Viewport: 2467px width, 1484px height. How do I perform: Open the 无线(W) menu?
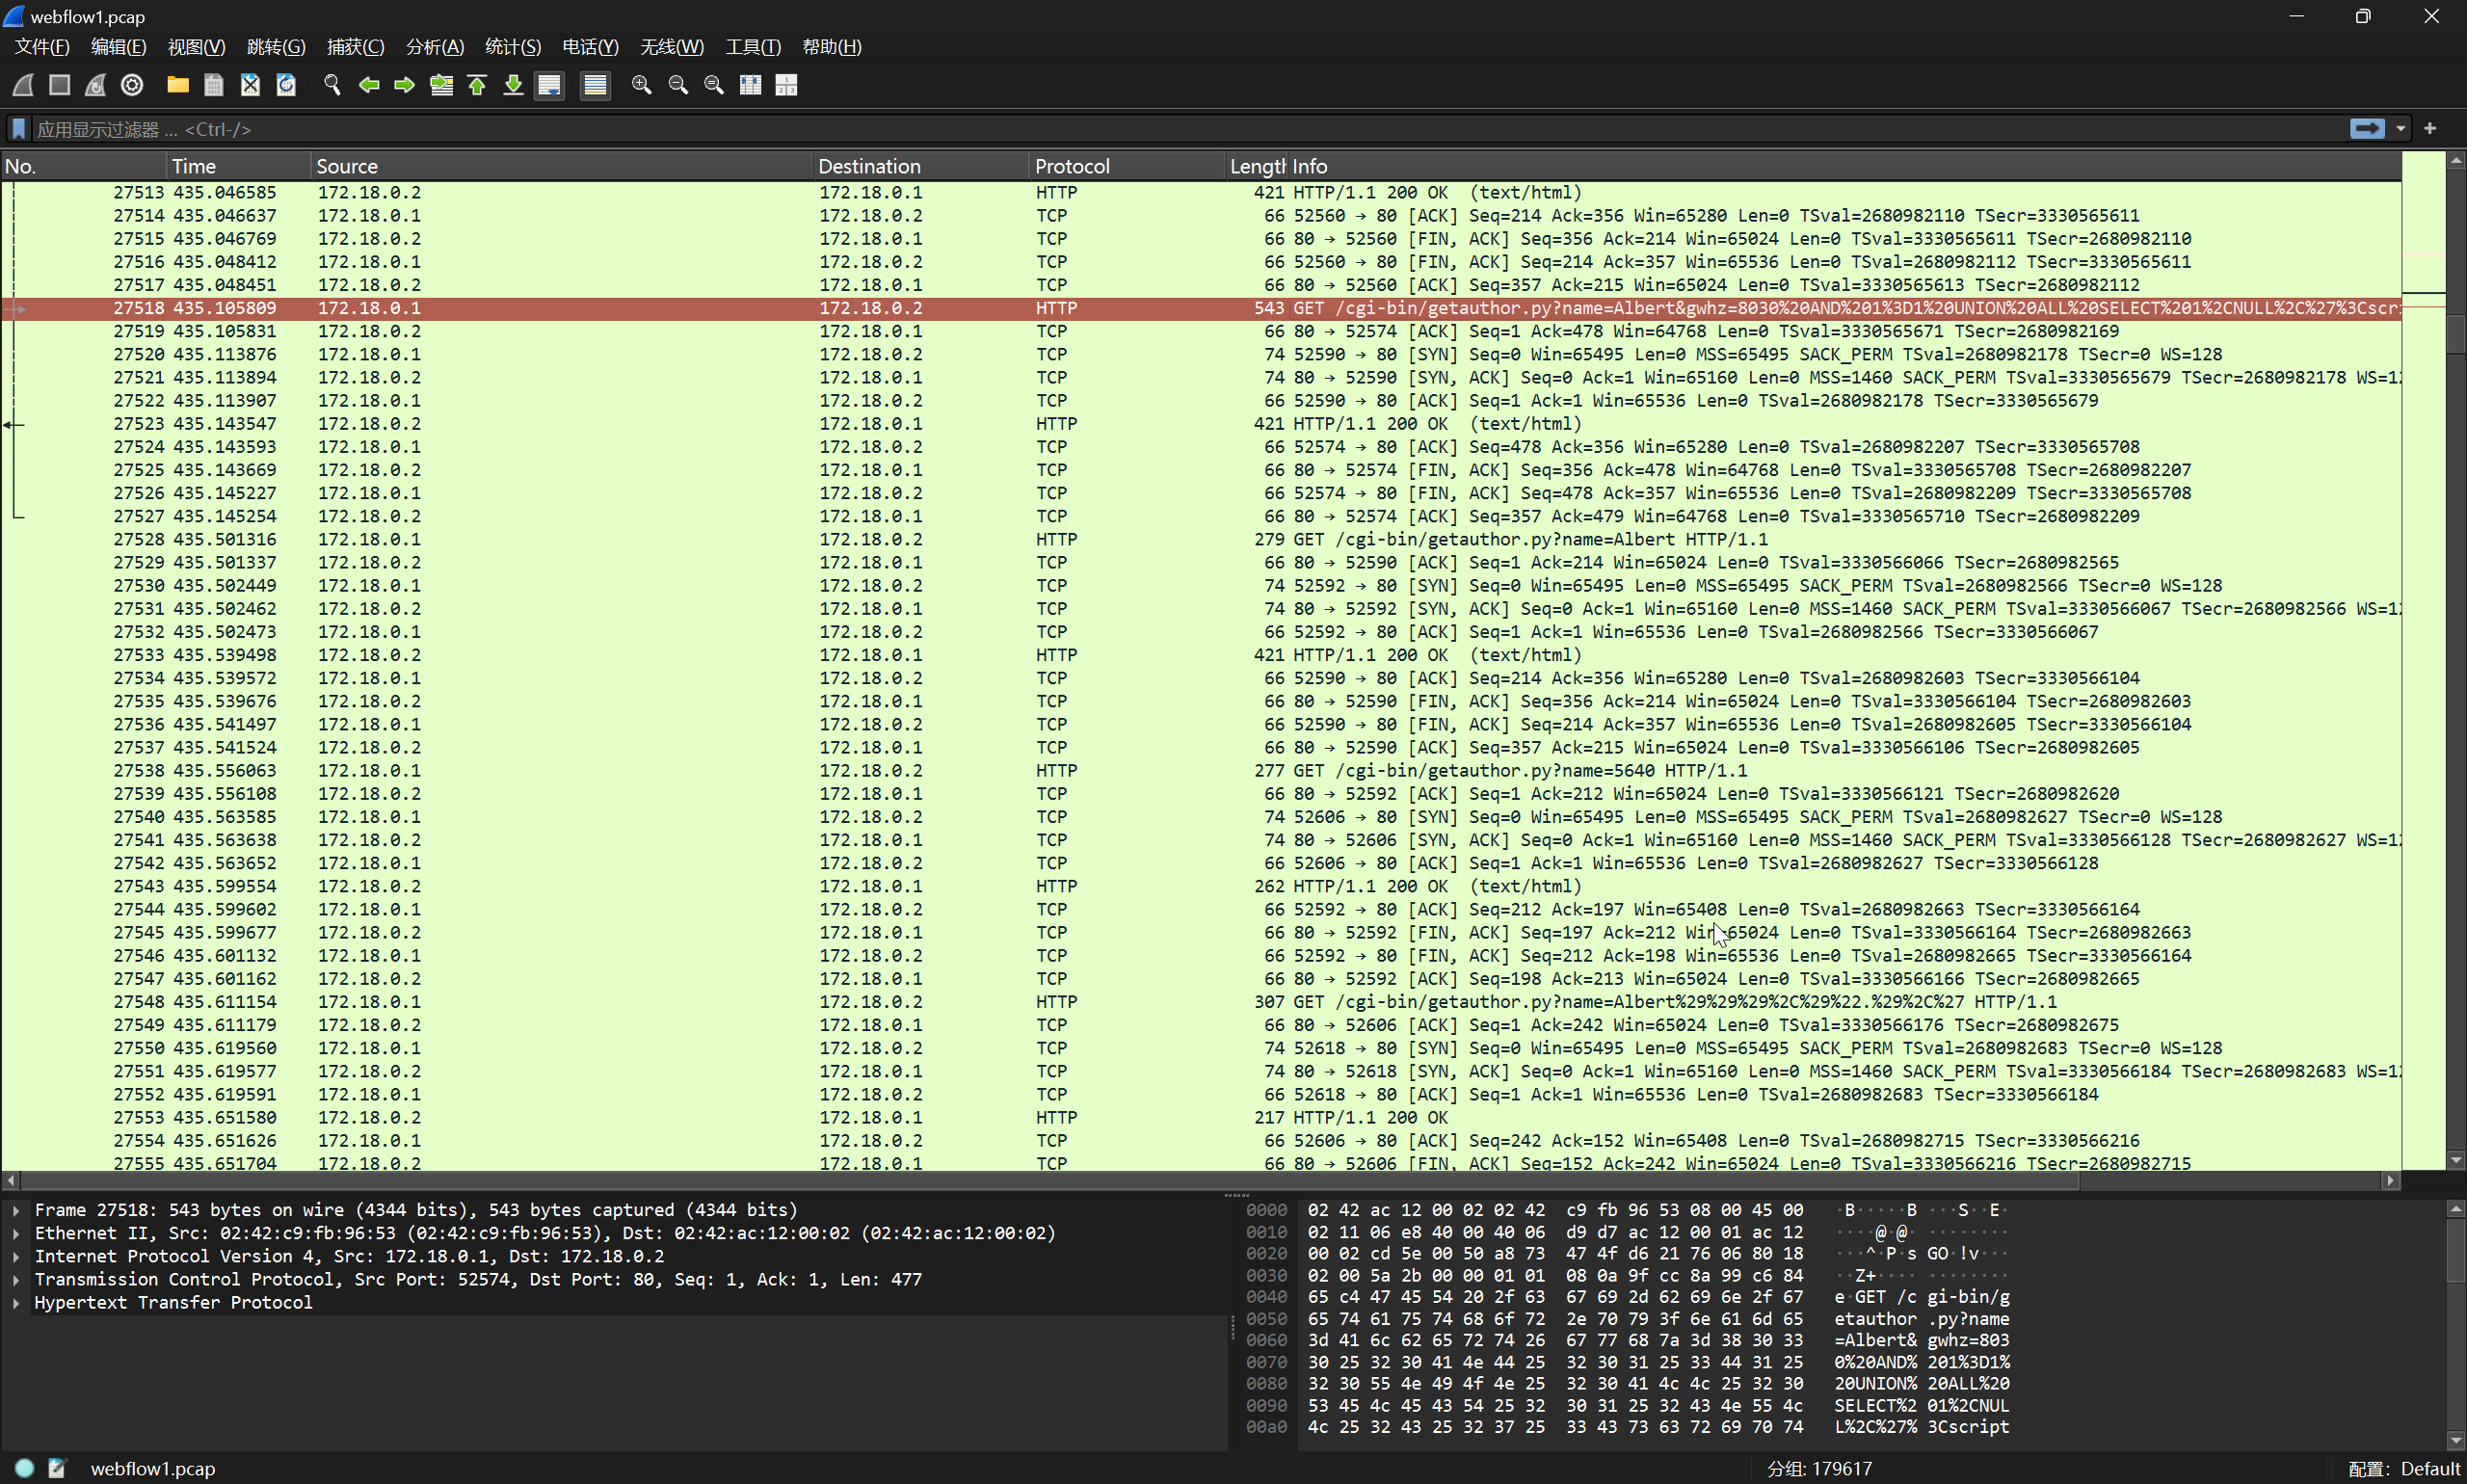tap(672, 47)
